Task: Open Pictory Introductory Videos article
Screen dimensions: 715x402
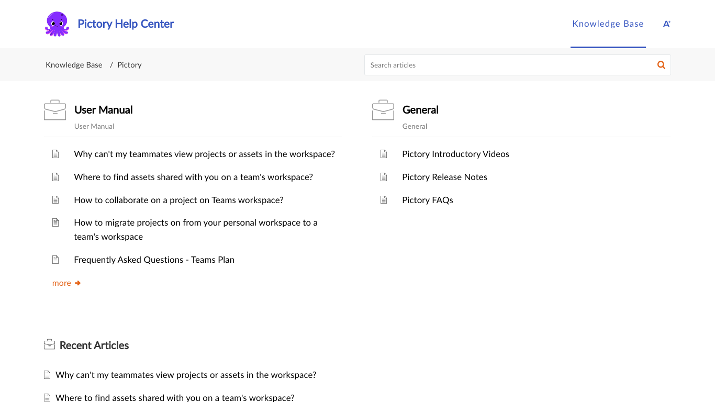Action: [456, 154]
